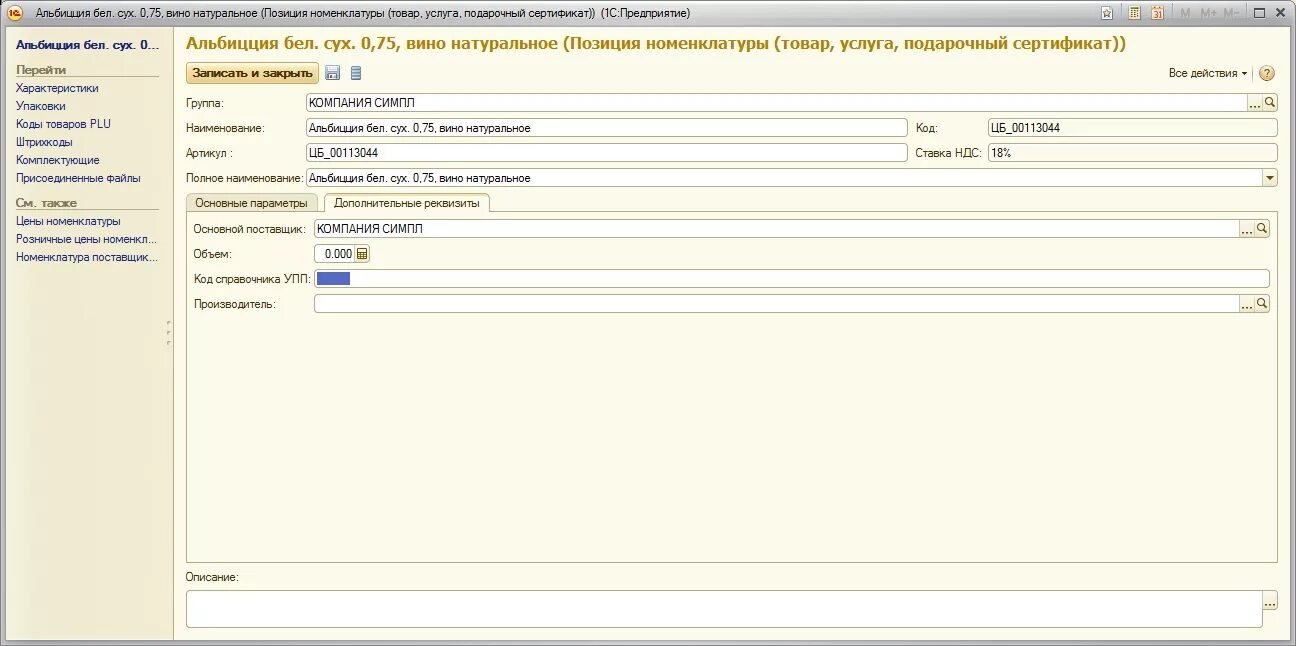Click the Ставка НДС field
This screenshot has width=1296, height=646.
(1132, 153)
